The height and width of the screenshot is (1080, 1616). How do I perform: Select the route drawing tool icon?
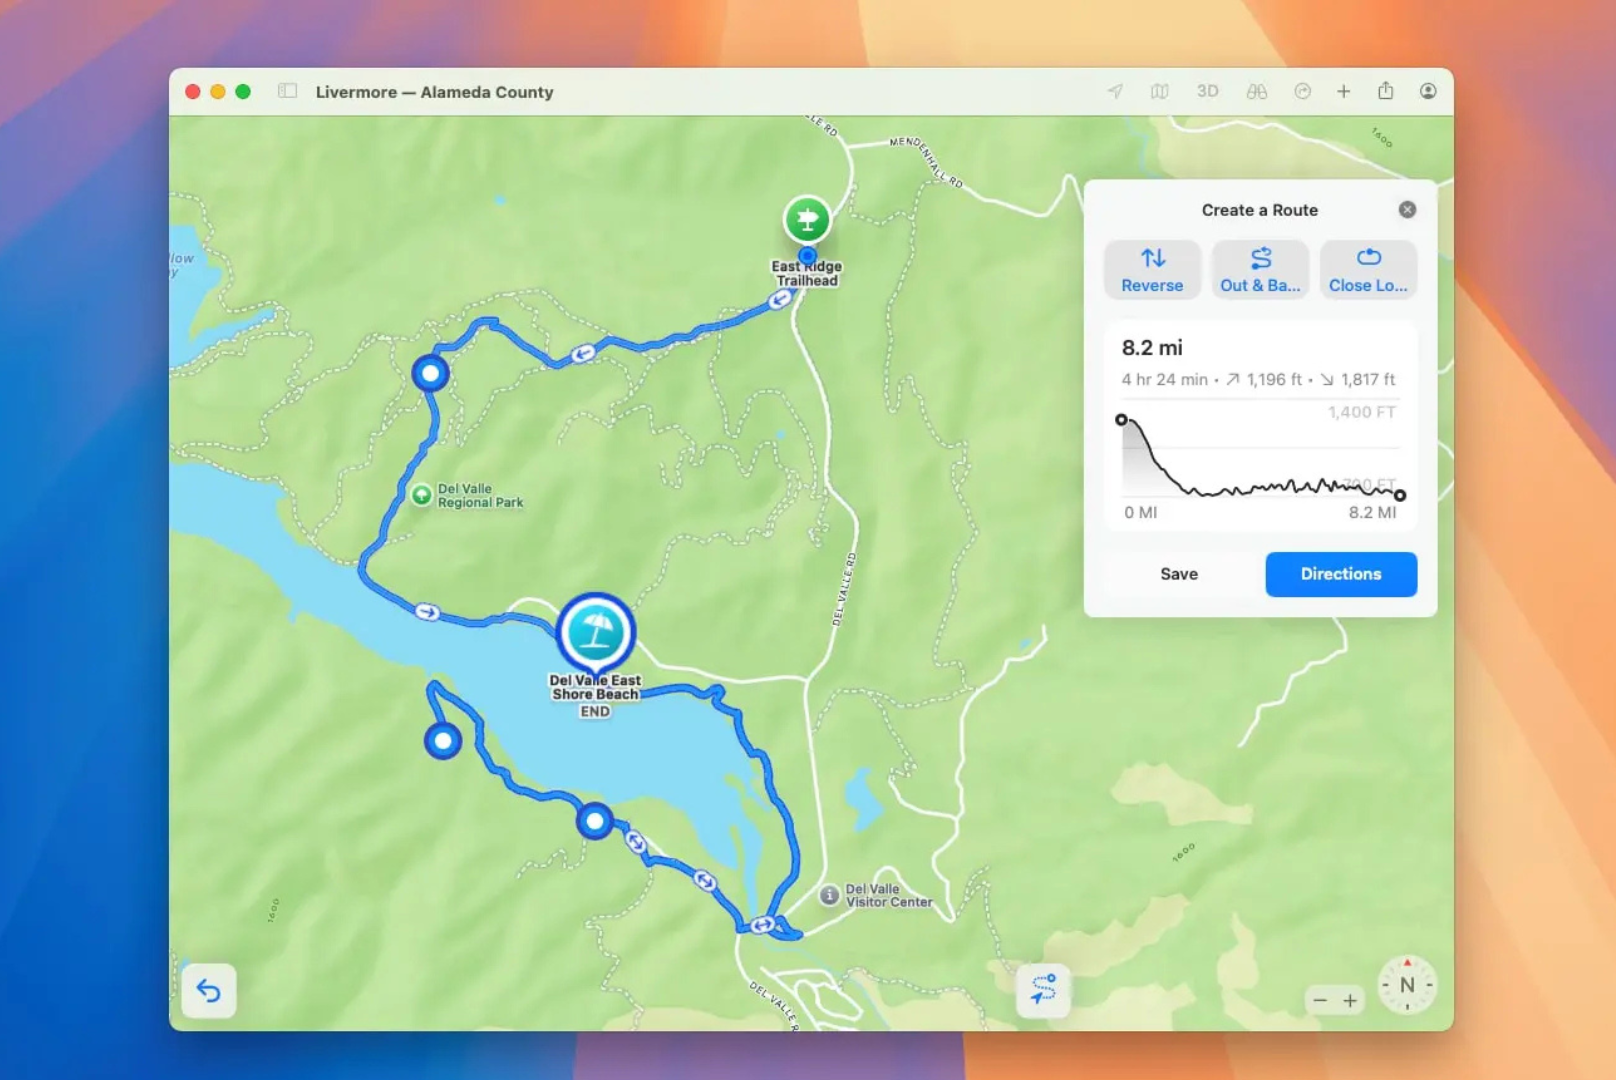coord(1043,989)
